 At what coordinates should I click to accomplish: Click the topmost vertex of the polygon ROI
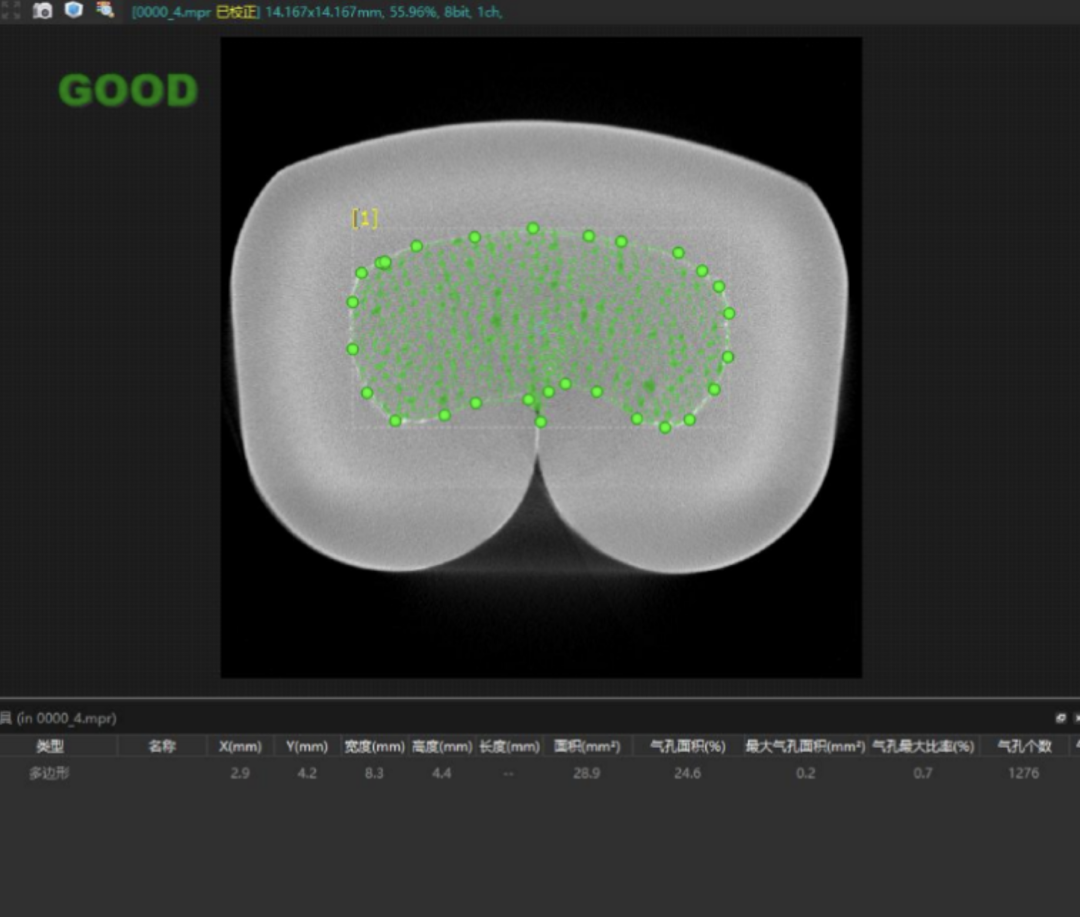[x=532, y=228]
